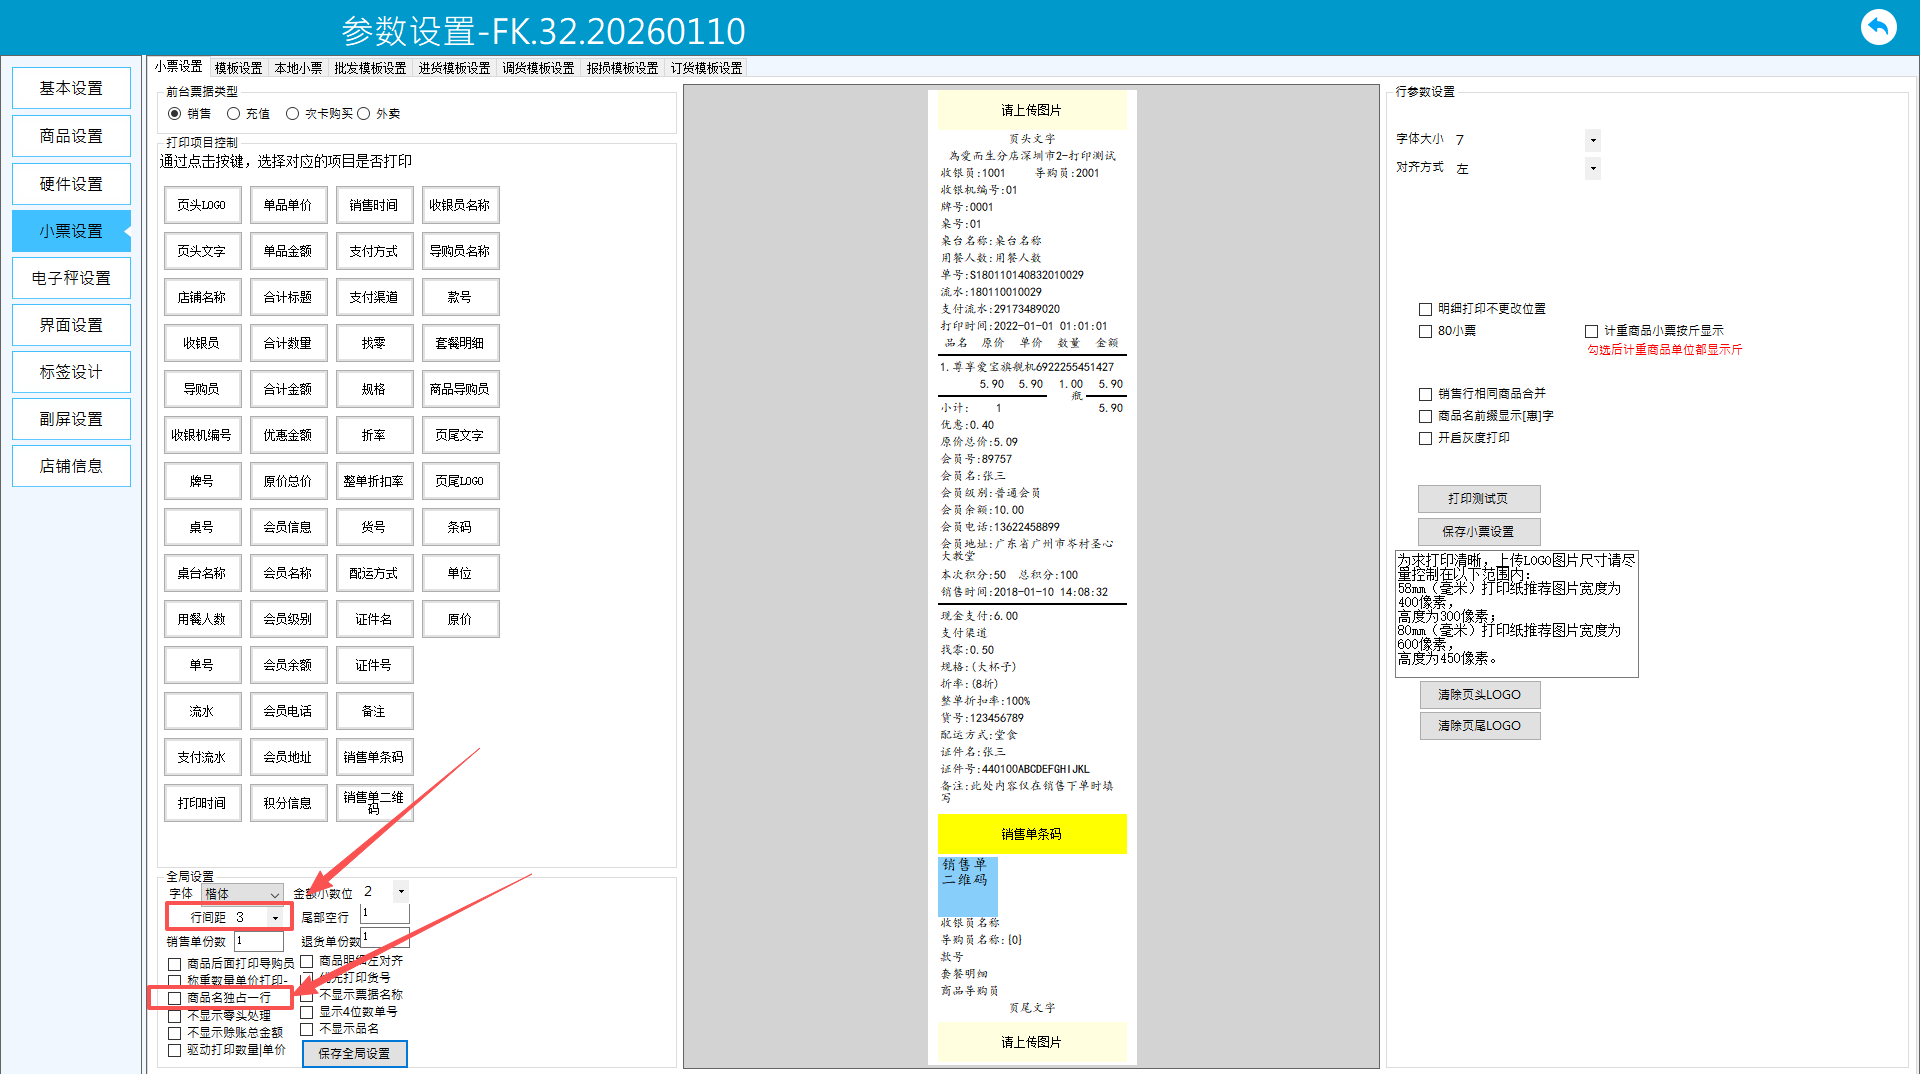Open the 对齐方式 alignment dropdown
This screenshot has width=1920, height=1074.
[x=1592, y=169]
